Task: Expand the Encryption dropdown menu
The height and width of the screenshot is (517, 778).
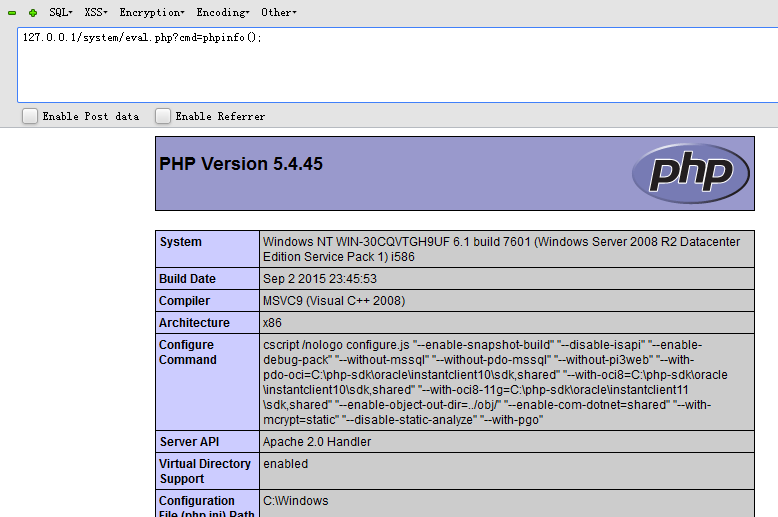Action: (152, 12)
